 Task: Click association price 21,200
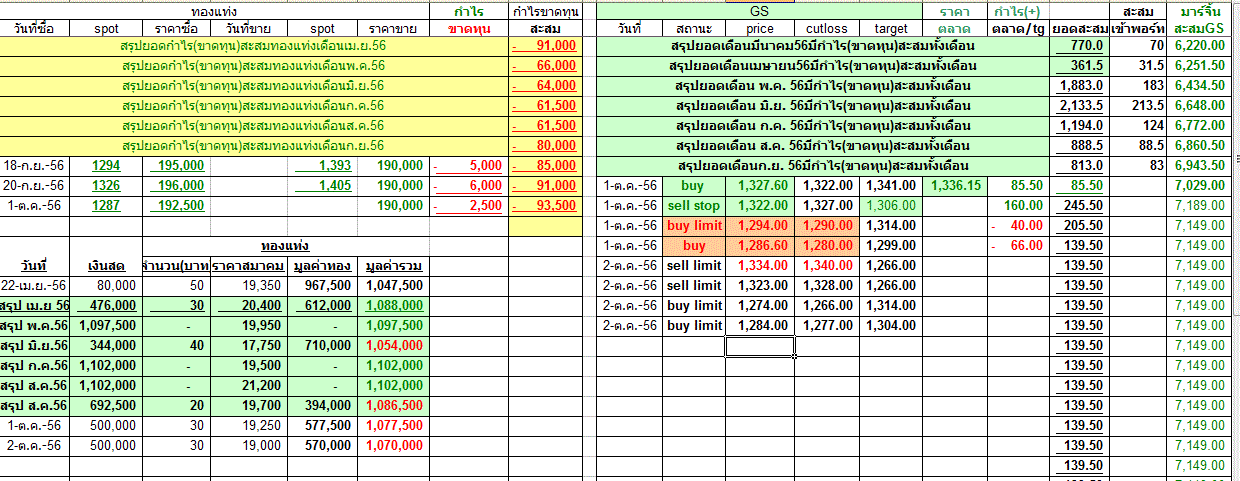pos(249,385)
